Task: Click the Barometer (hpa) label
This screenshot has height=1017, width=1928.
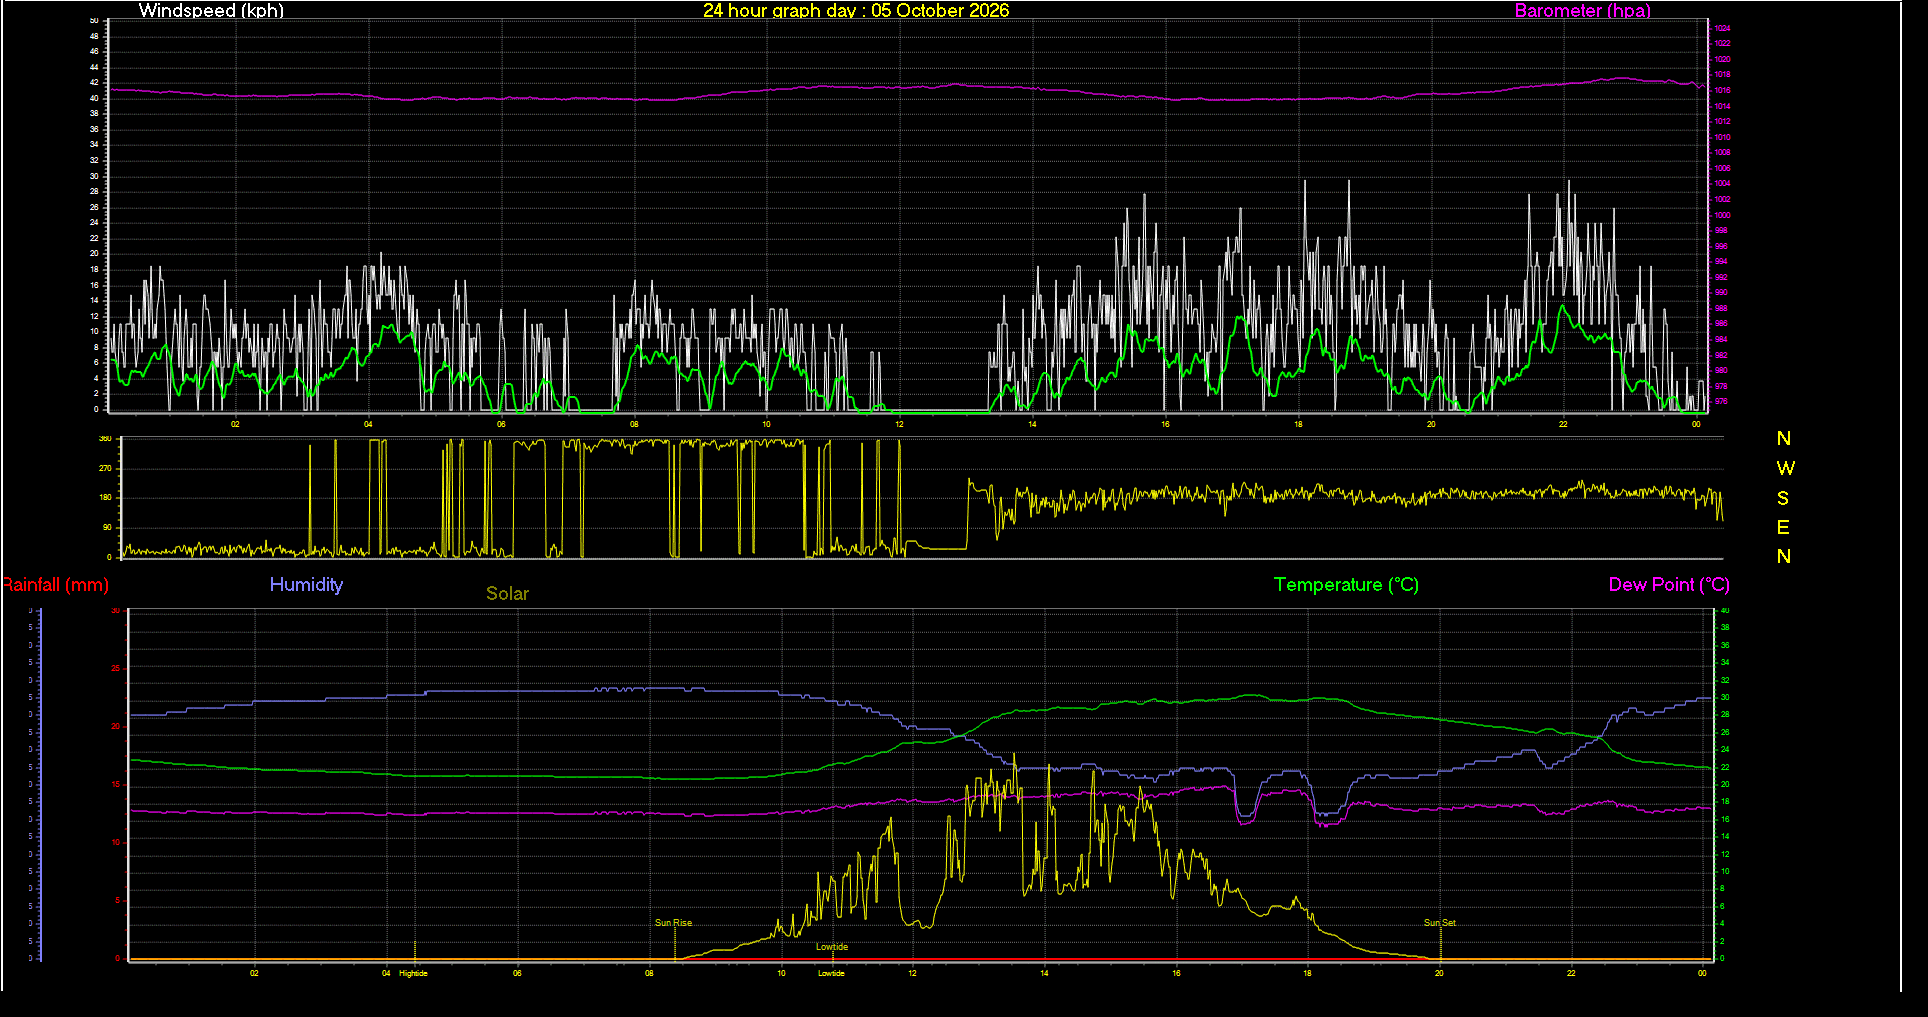Action: click(x=1582, y=11)
